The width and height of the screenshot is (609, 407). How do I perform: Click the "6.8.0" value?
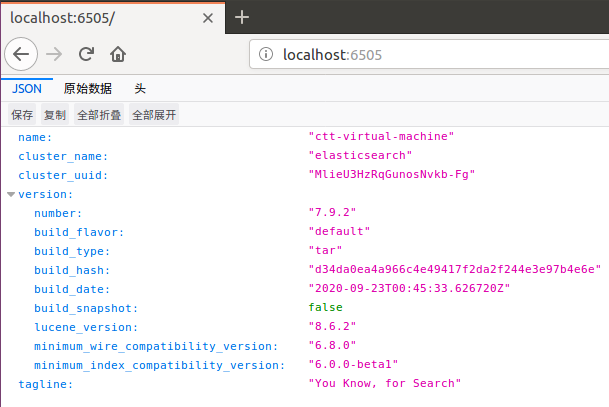[x=332, y=346]
